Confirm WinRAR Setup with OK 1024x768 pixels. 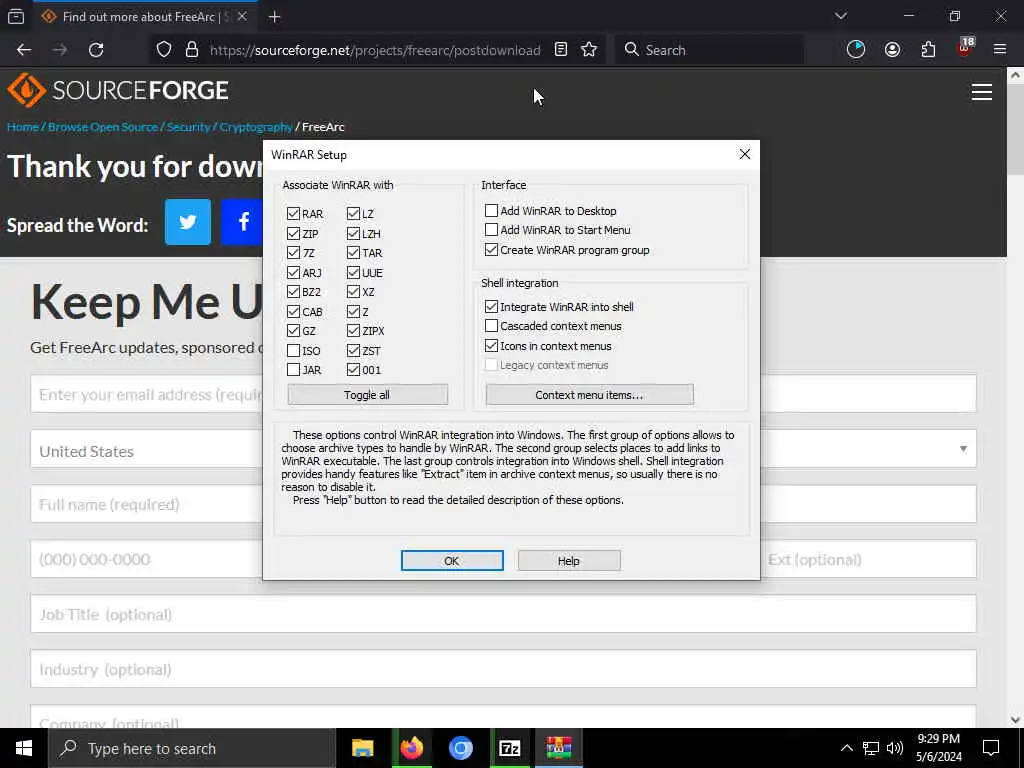coord(452,560)
